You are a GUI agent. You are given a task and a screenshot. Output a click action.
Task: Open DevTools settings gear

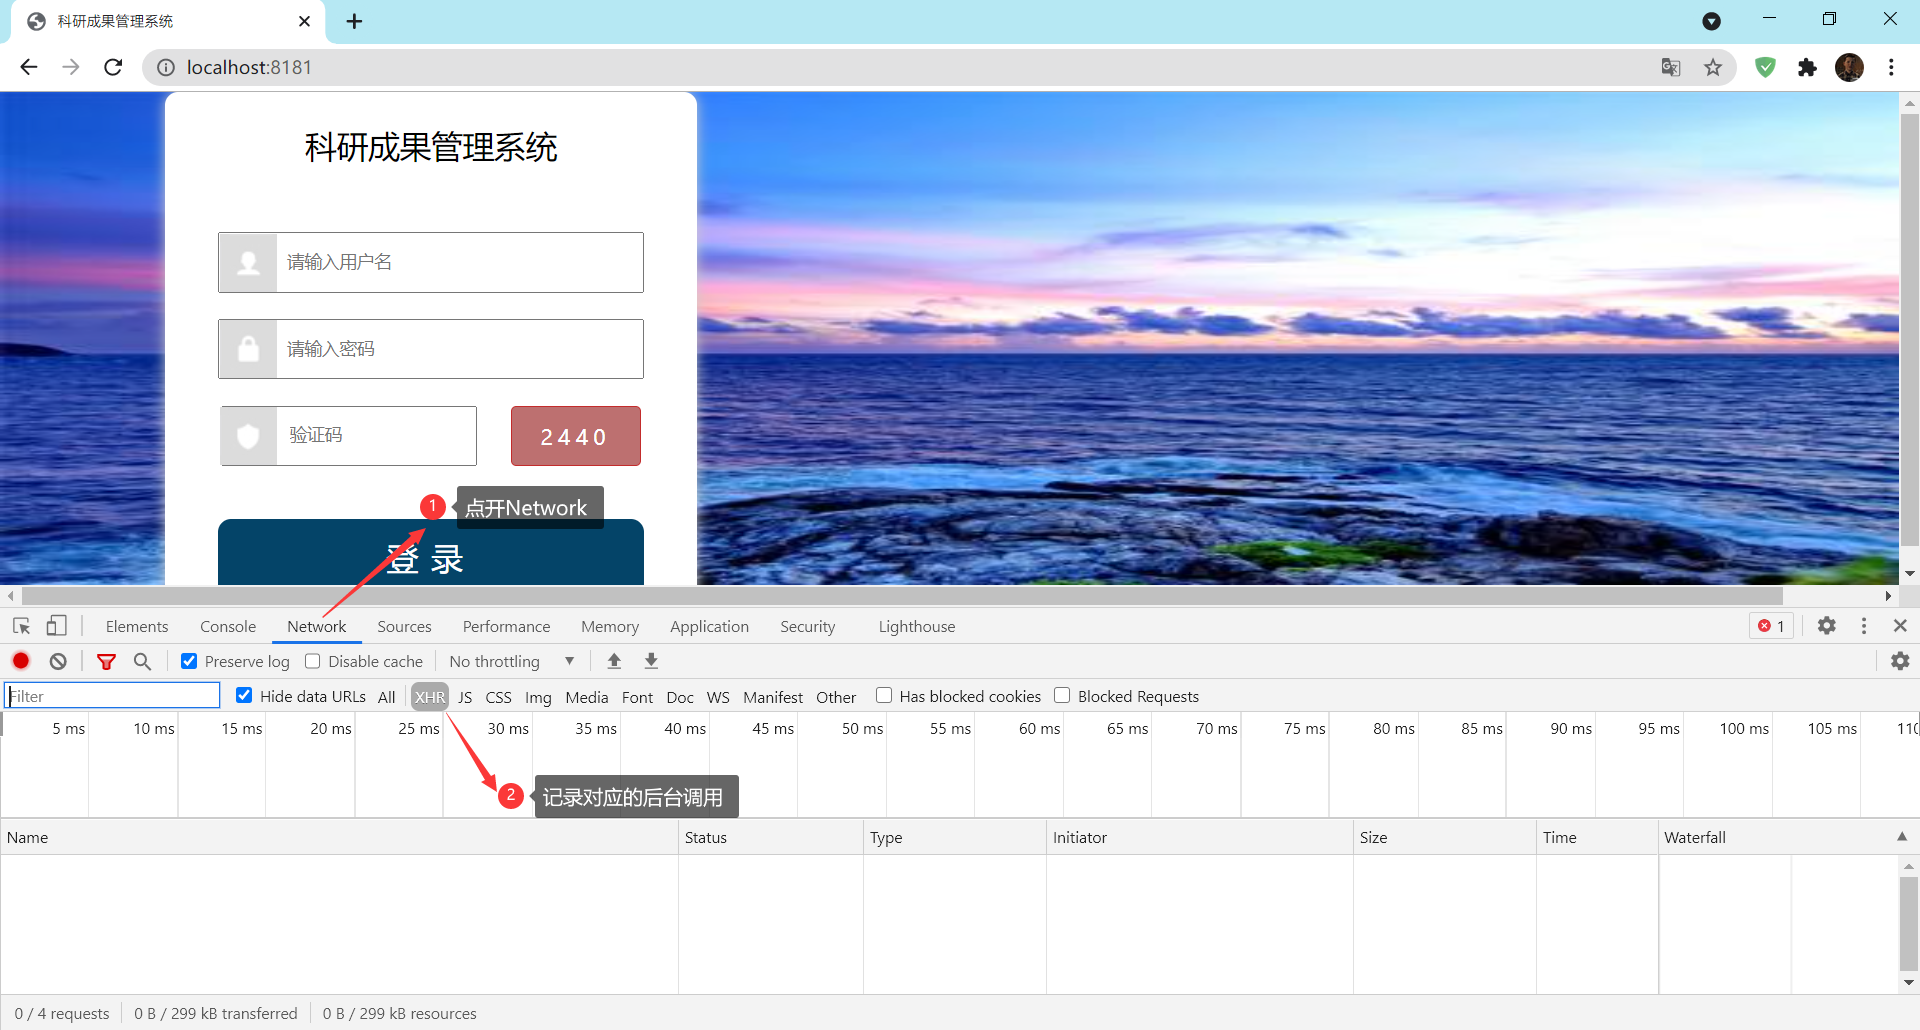pos(1827,626)
